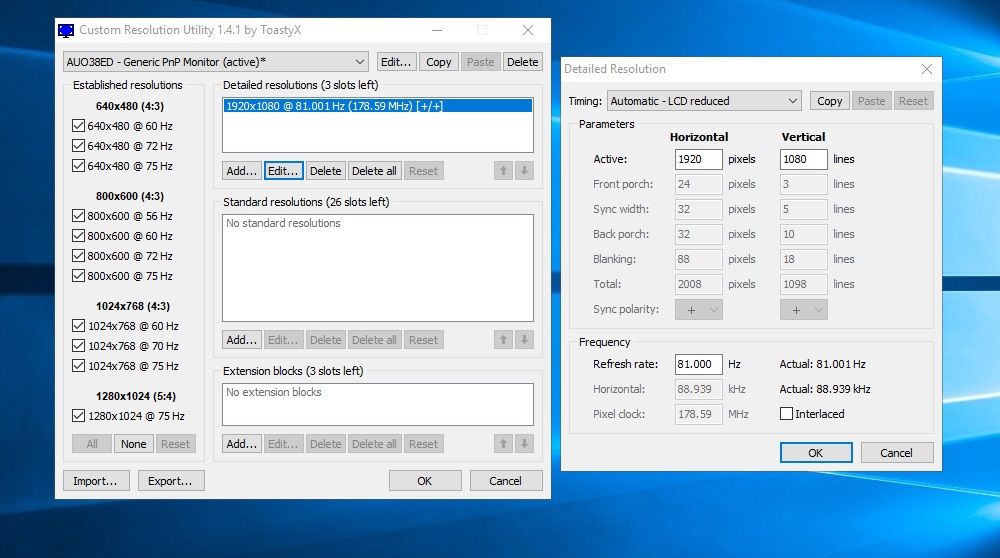Select None for established resolutions
The image size is (1000, 558).
point(133,444)
